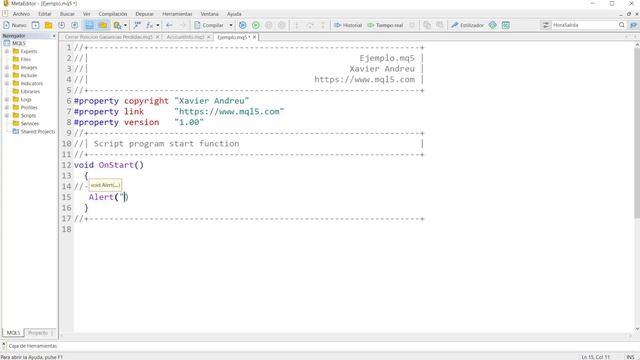Click the forward navigation arrow icon
The image size is (640, 360).
pos(182,25)
